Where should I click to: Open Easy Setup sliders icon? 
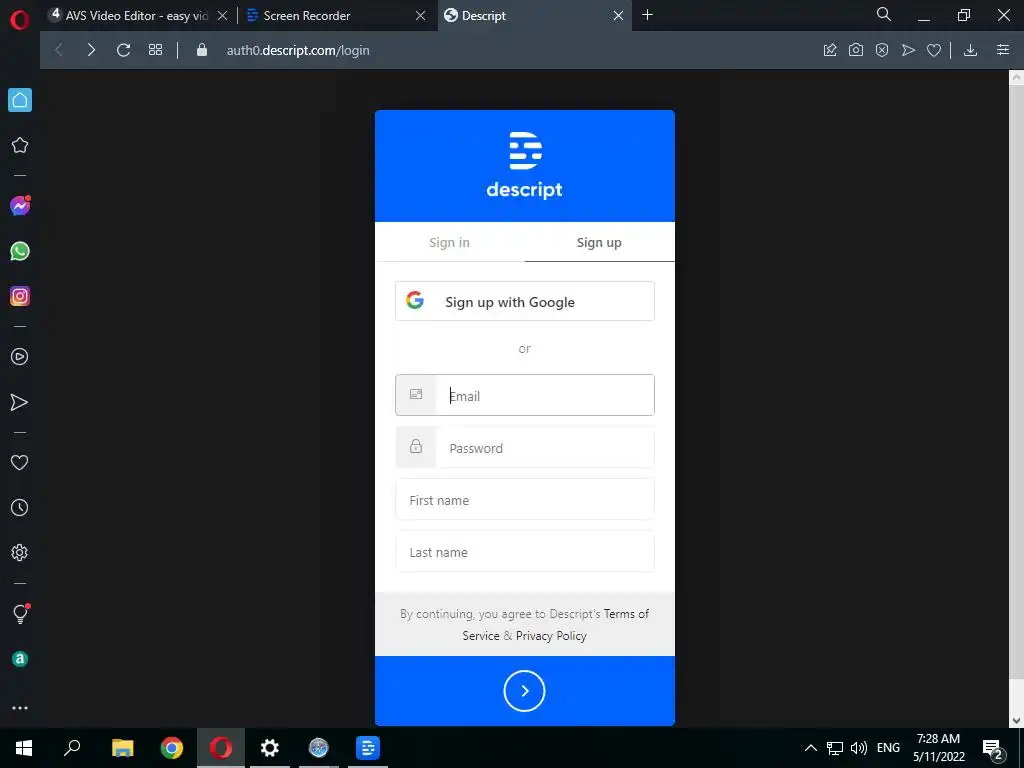[1003, 50]
